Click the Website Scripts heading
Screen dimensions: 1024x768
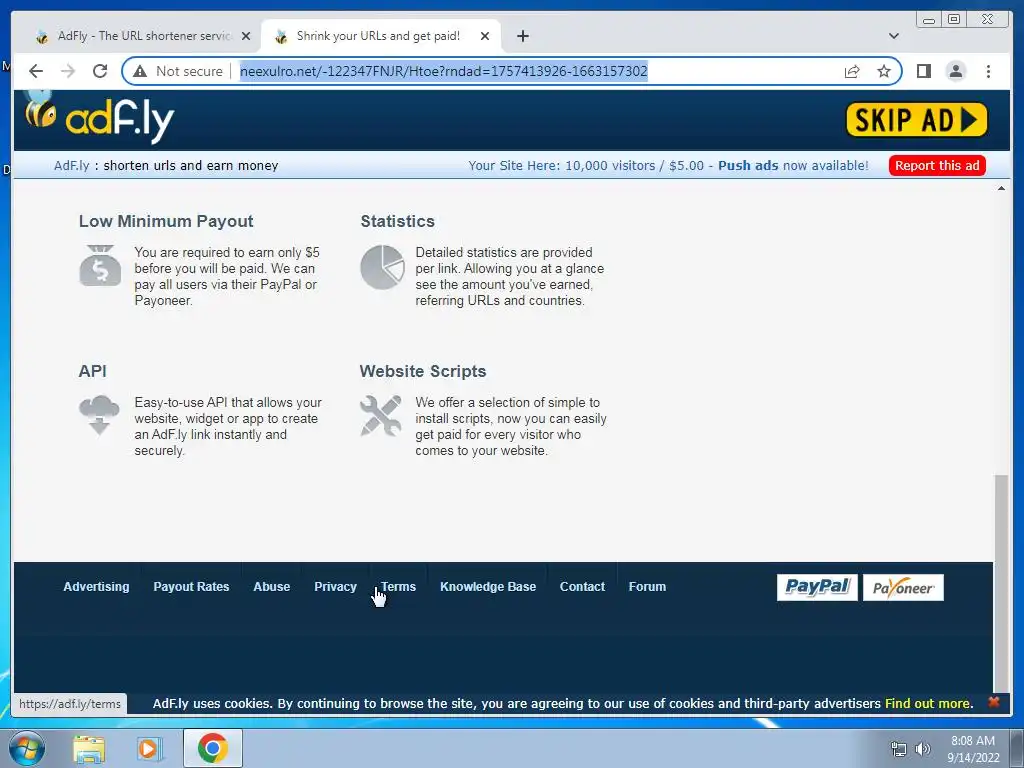click(x=423, y=371)
